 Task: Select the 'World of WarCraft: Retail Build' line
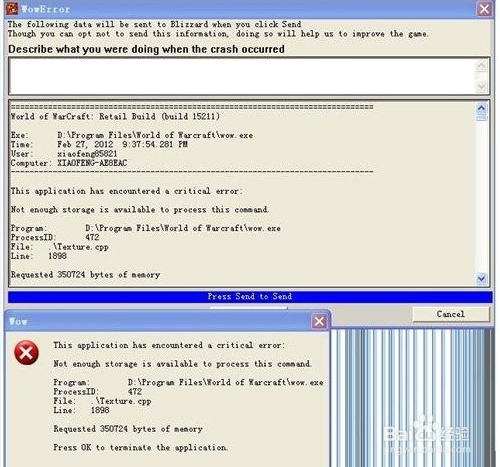coord(115,116)
